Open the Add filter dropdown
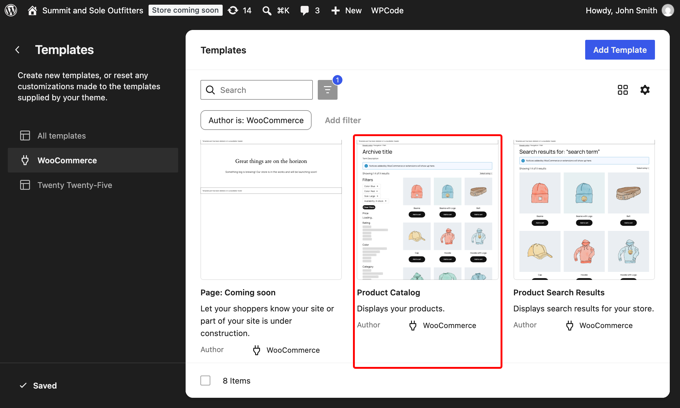This screenshot has width=680, height=408. [x=343, y=120]
